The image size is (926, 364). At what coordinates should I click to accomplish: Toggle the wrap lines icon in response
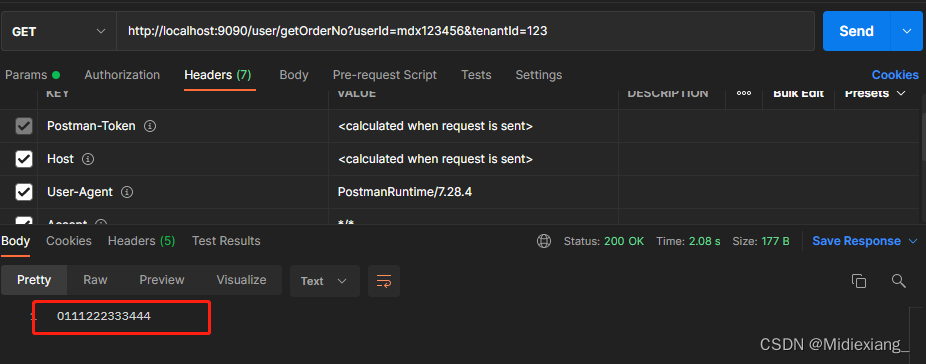(x=384, y=281)
